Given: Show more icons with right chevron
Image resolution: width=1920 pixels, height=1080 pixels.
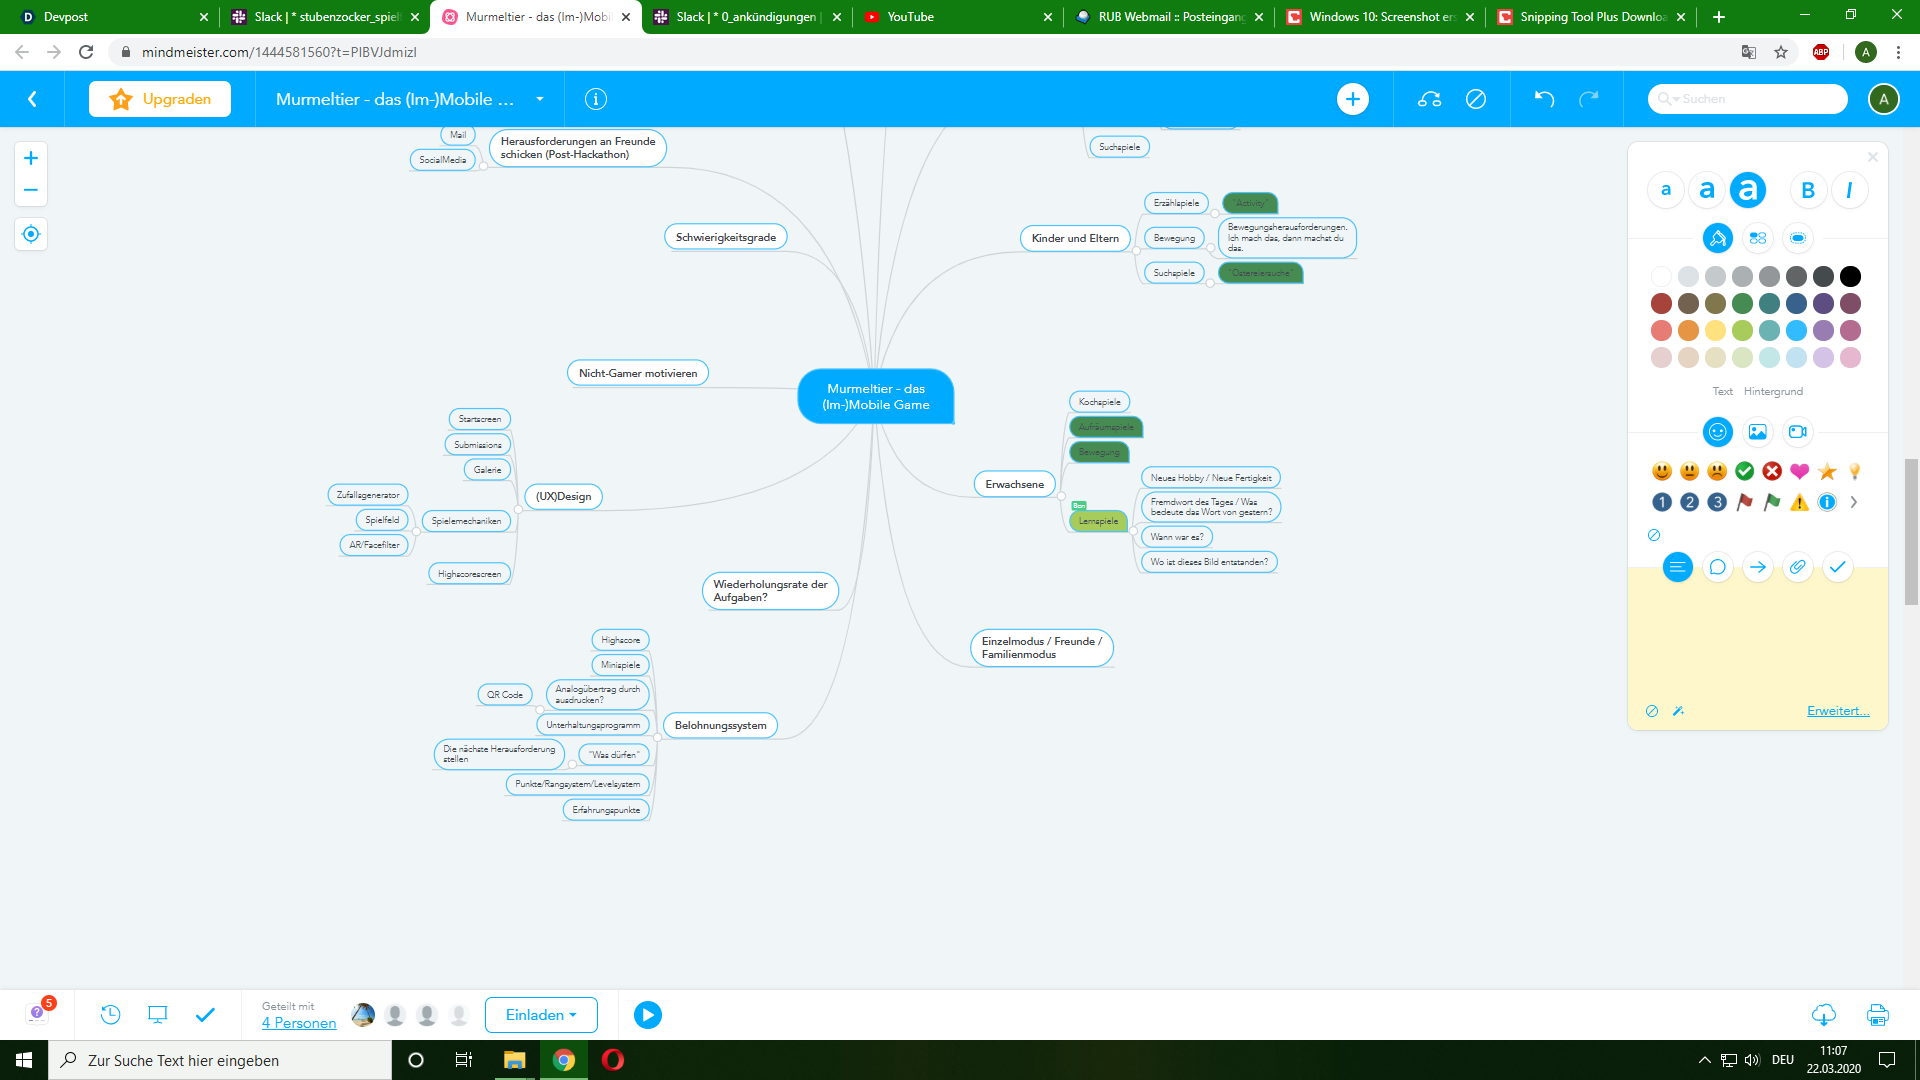Looking at the screenshot, I should tap(1853, 502).
